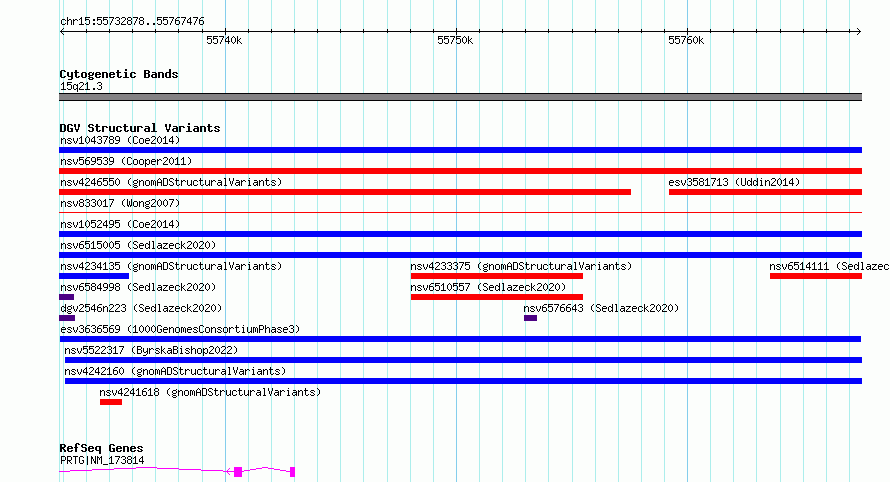Click small red bar under nsv4241618
890x482 pixels.
pyautogui.click(x=111, y=402)
